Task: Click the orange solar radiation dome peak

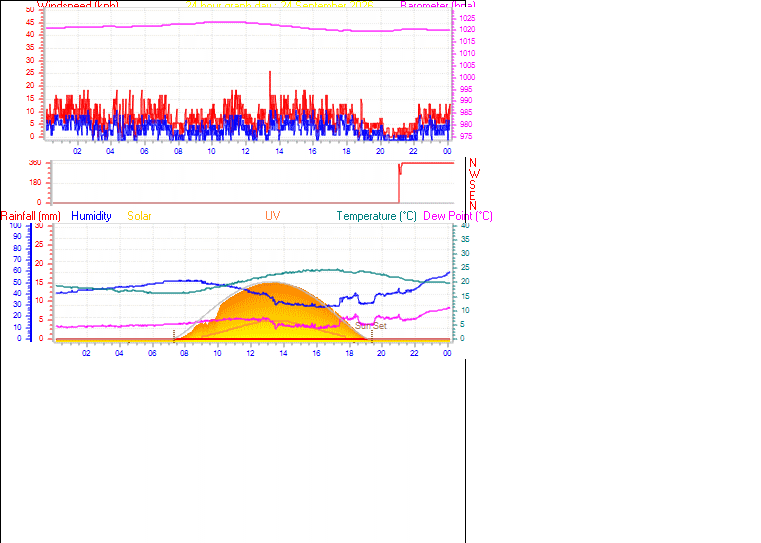Action: (x=273, y=283)
